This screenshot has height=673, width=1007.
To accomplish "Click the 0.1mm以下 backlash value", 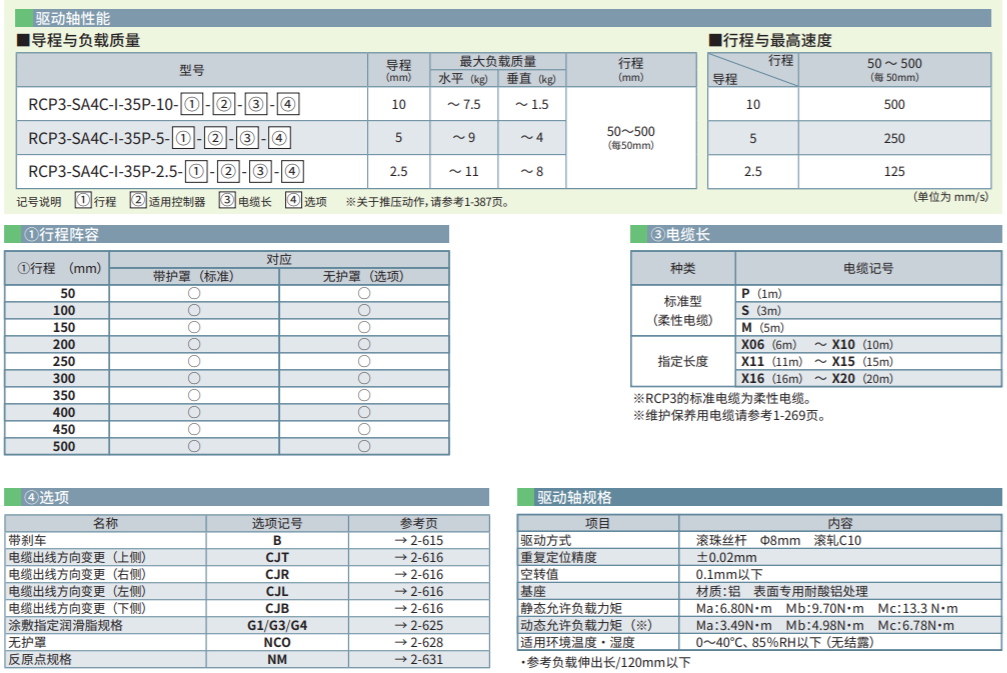I will click(x=729, y=575).
